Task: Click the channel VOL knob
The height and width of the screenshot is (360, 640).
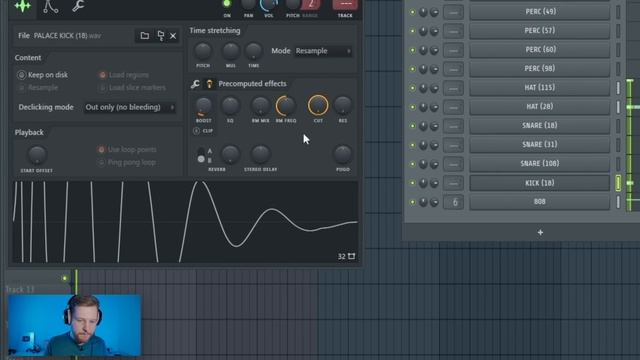Action: [x=269, y=4]
